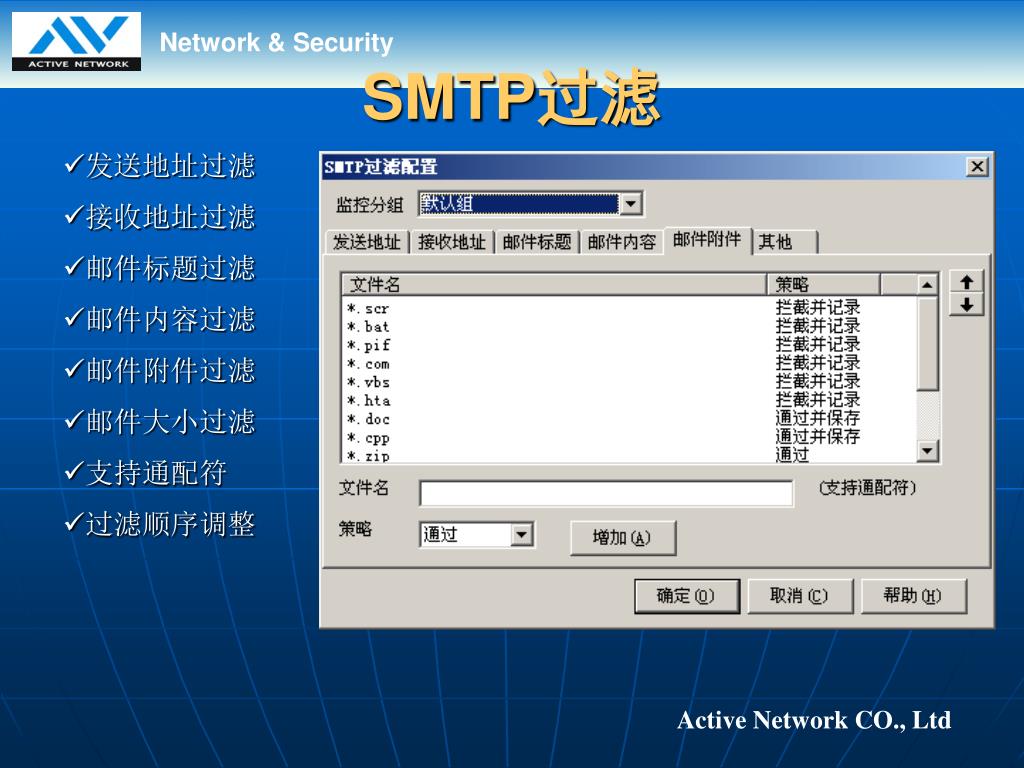Click the 发送地址过滤 bullet text
This screenshot has width=1024, height=768.
pyautogui.click(x=170, y=166)
